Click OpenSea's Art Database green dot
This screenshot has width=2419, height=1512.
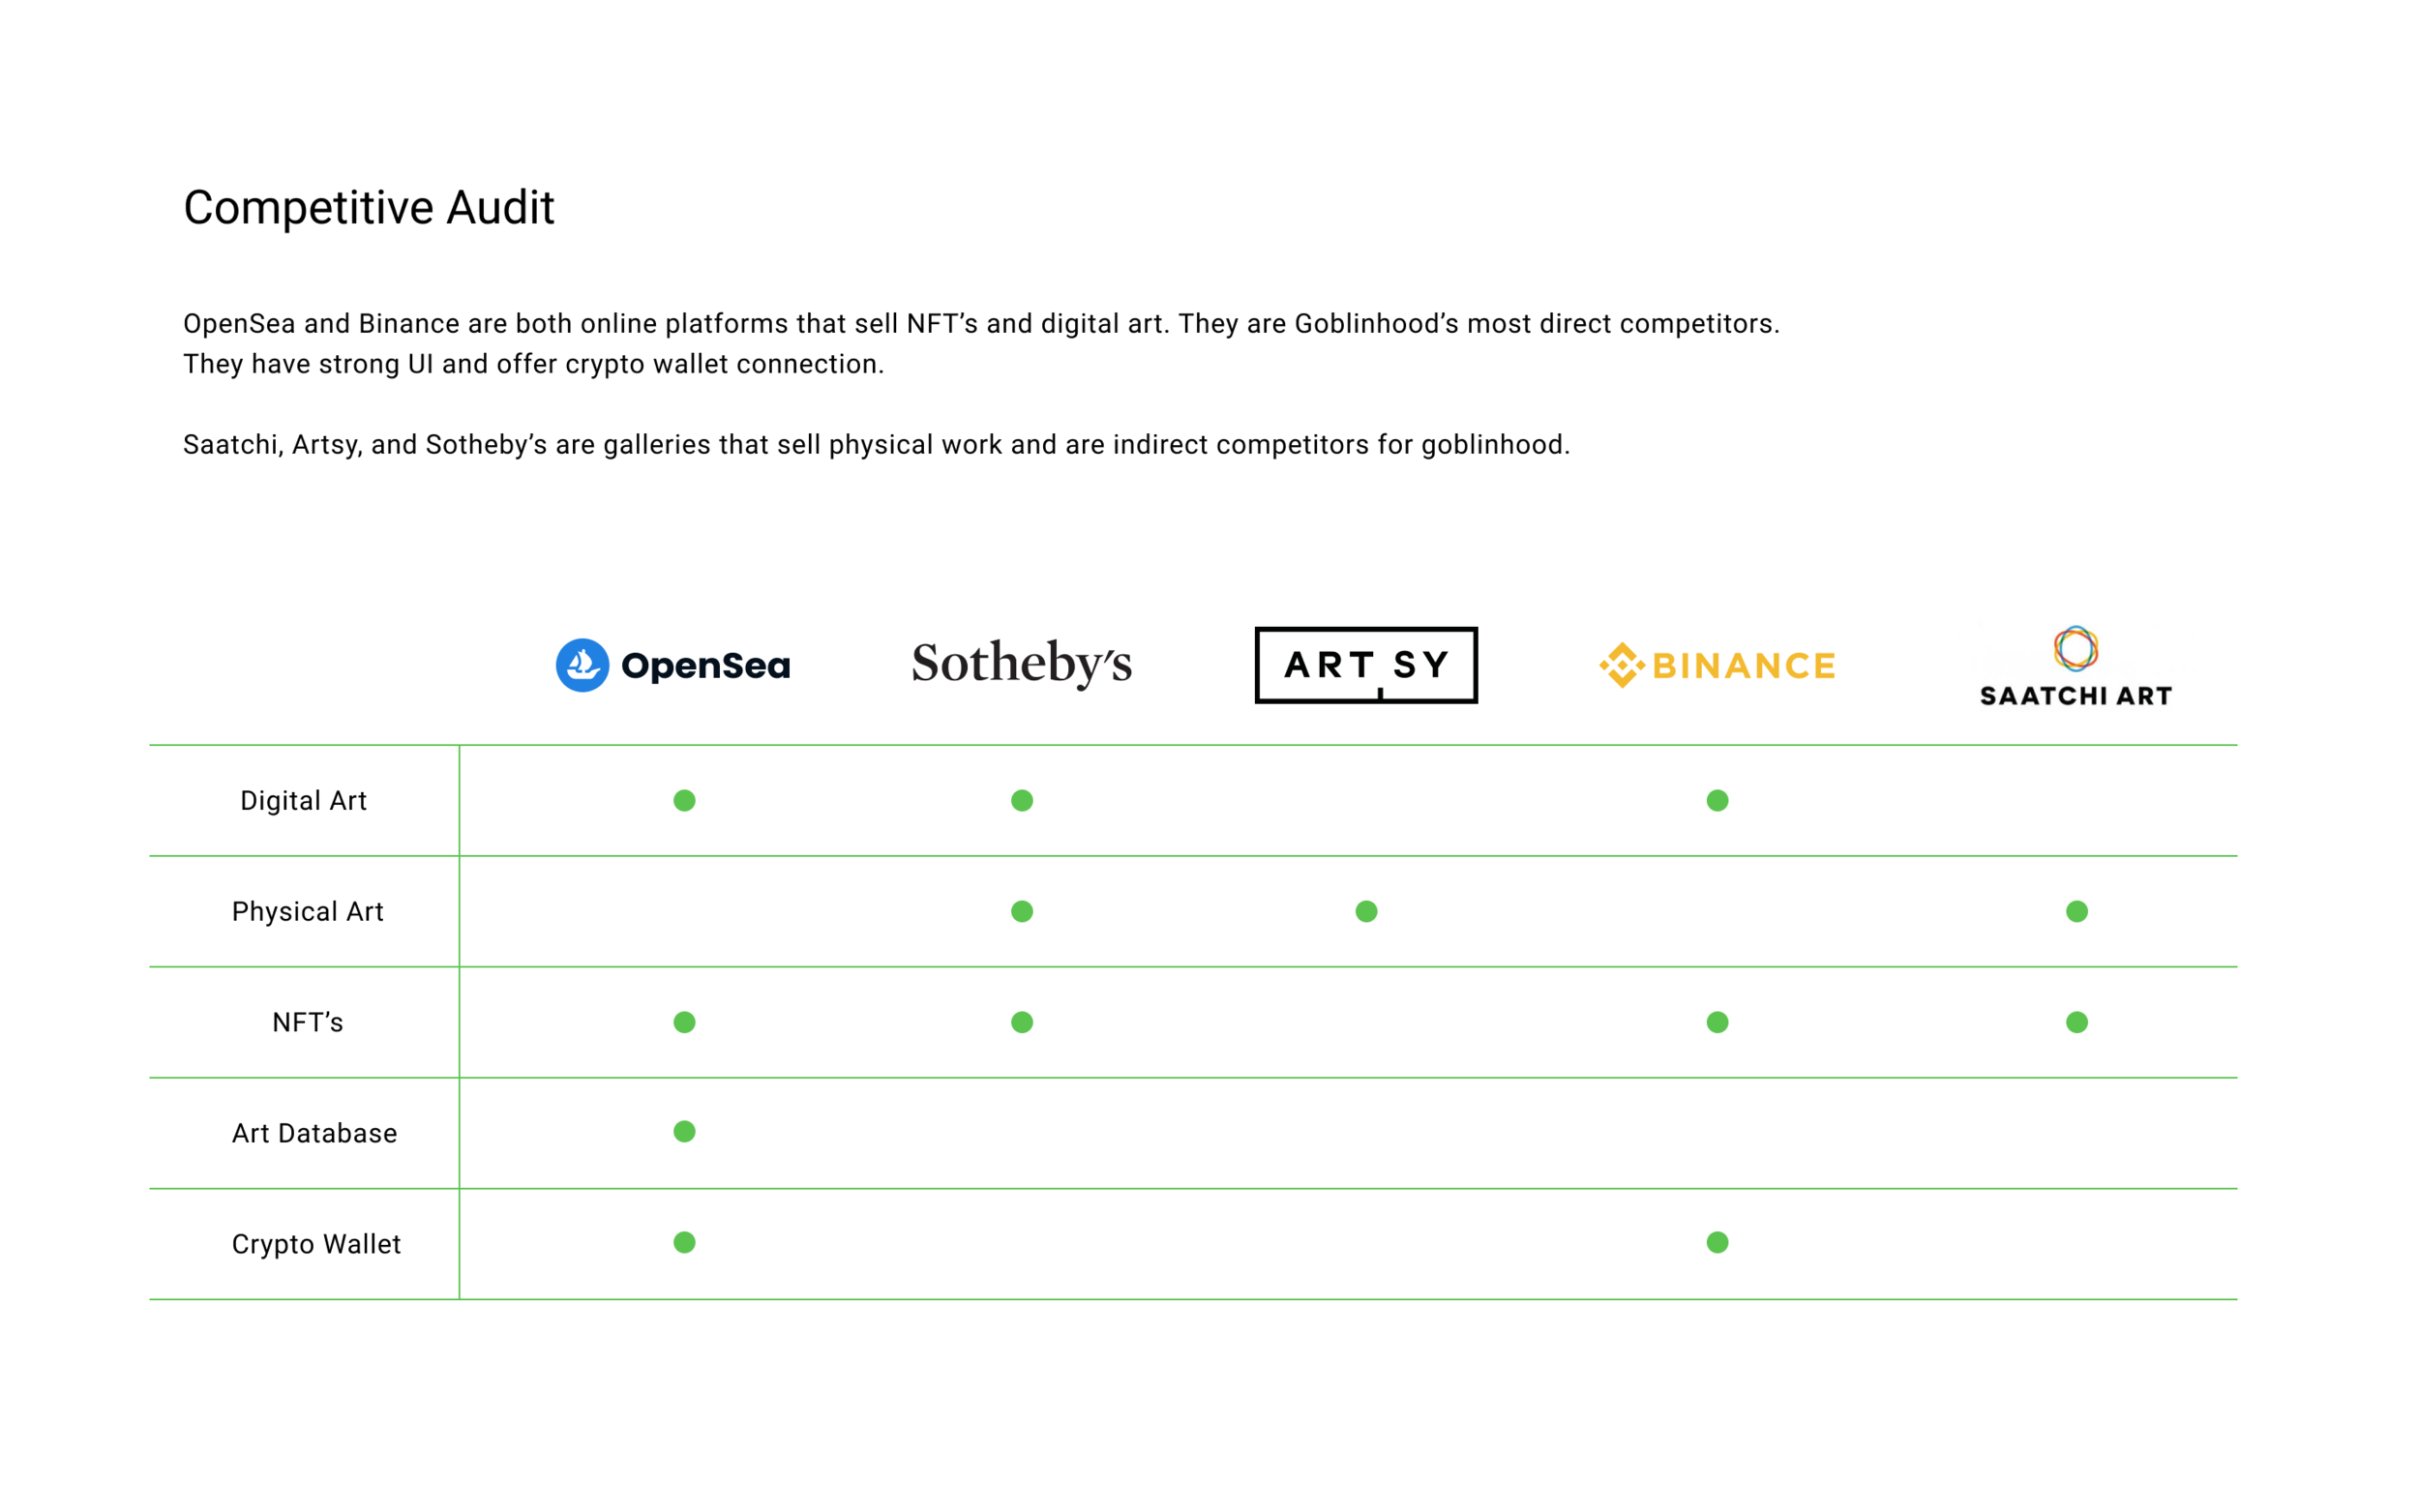click(x=684, y=1131)
